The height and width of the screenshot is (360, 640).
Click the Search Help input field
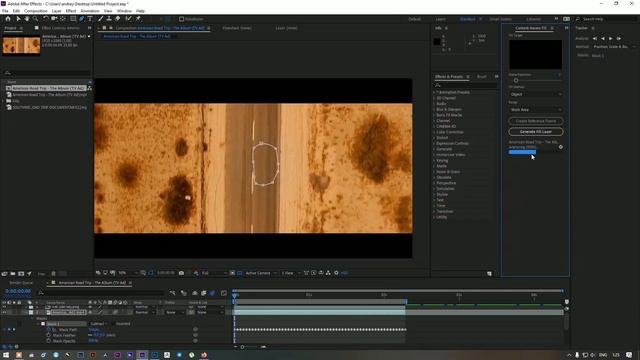[x=608, y=19]
